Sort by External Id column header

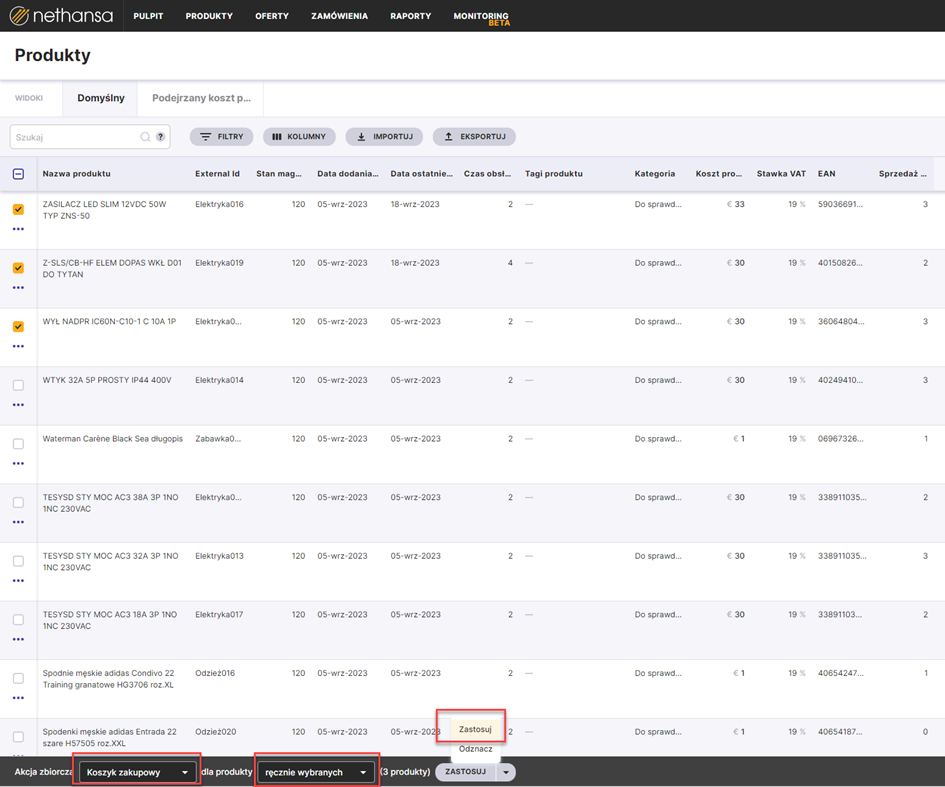[x=218, y=174]
